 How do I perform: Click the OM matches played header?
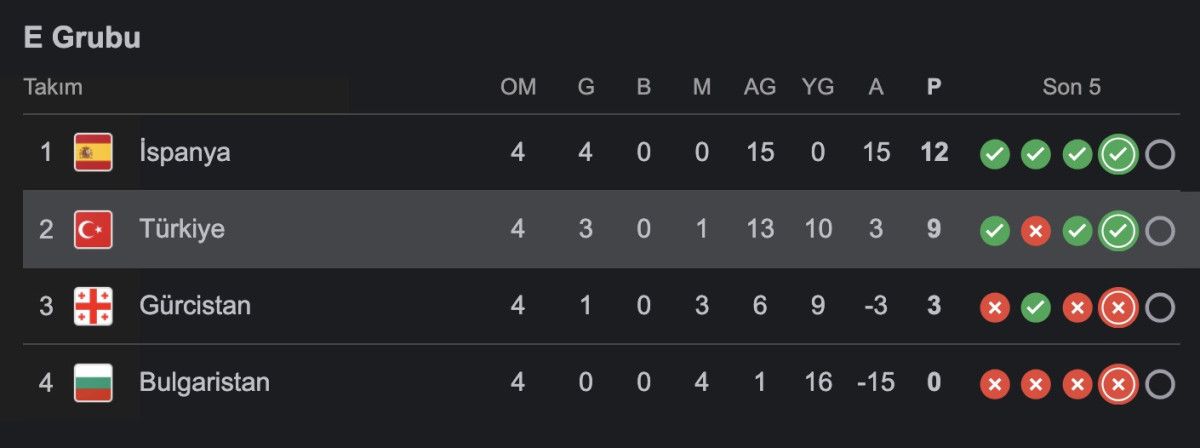tap(518, 87)
